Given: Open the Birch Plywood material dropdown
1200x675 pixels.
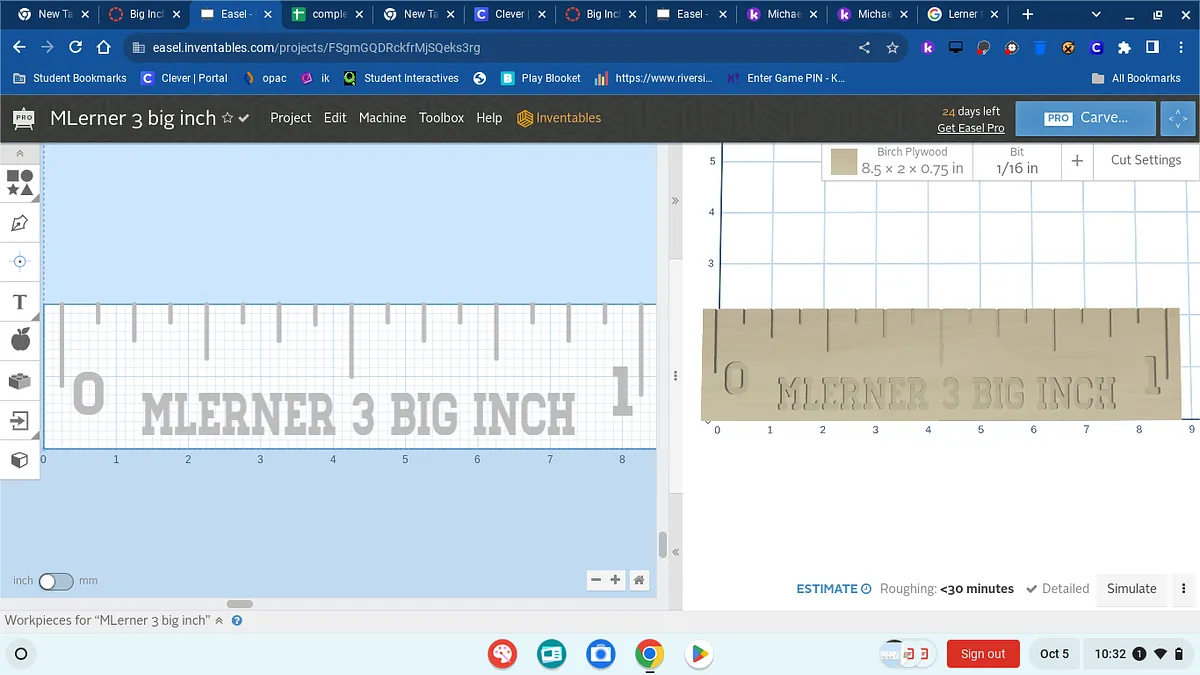Looking at the screenshot, I should [x=911, y=161].
